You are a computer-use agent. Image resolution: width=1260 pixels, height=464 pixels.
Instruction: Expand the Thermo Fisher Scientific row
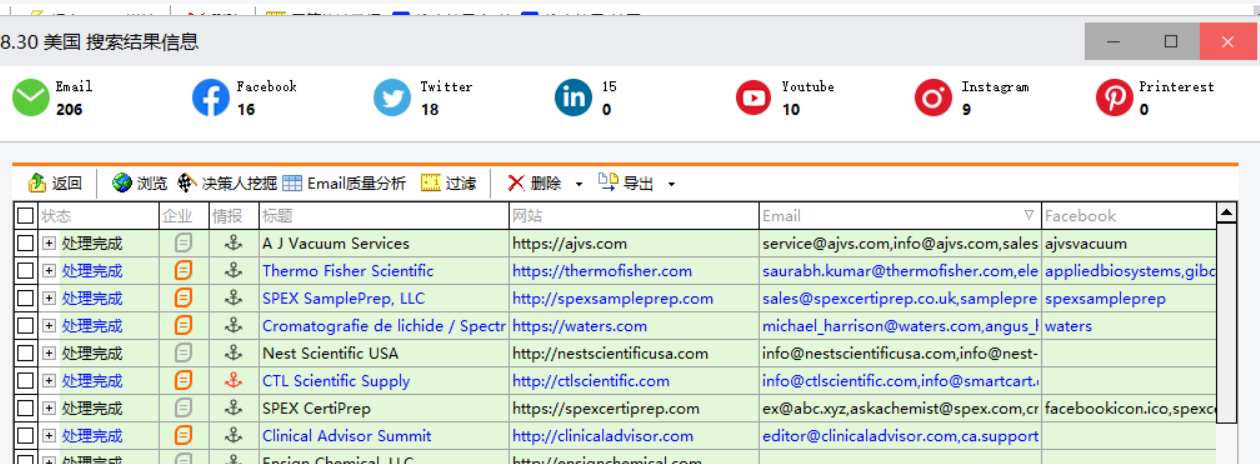[49, 271]
